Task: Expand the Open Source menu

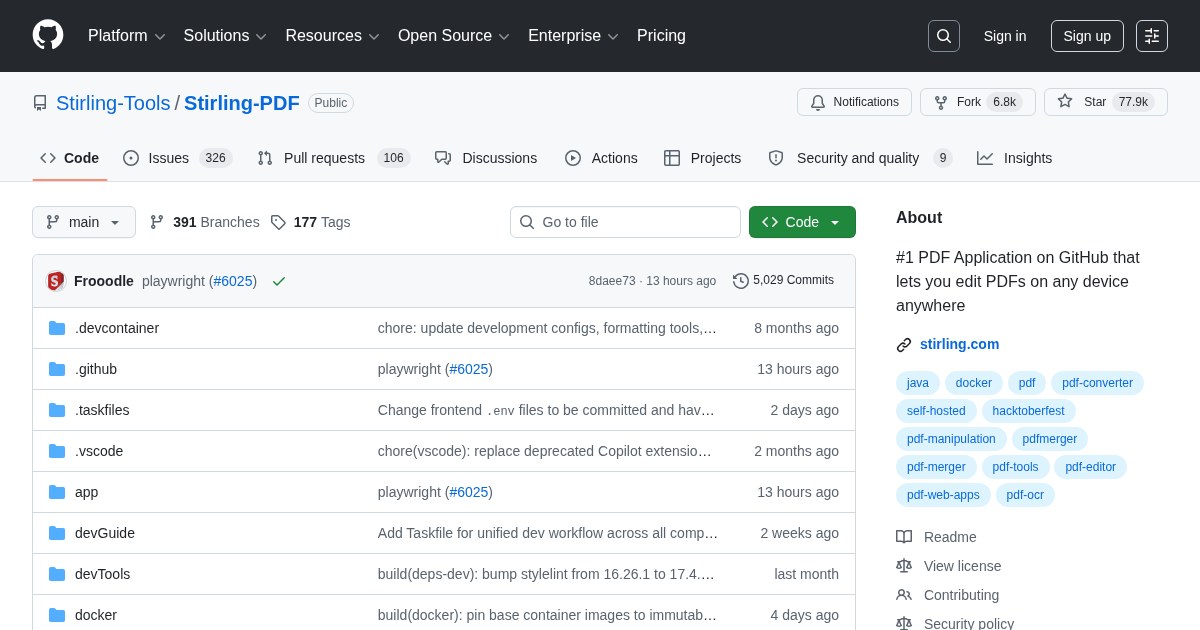Action: (x=454, y=36)
